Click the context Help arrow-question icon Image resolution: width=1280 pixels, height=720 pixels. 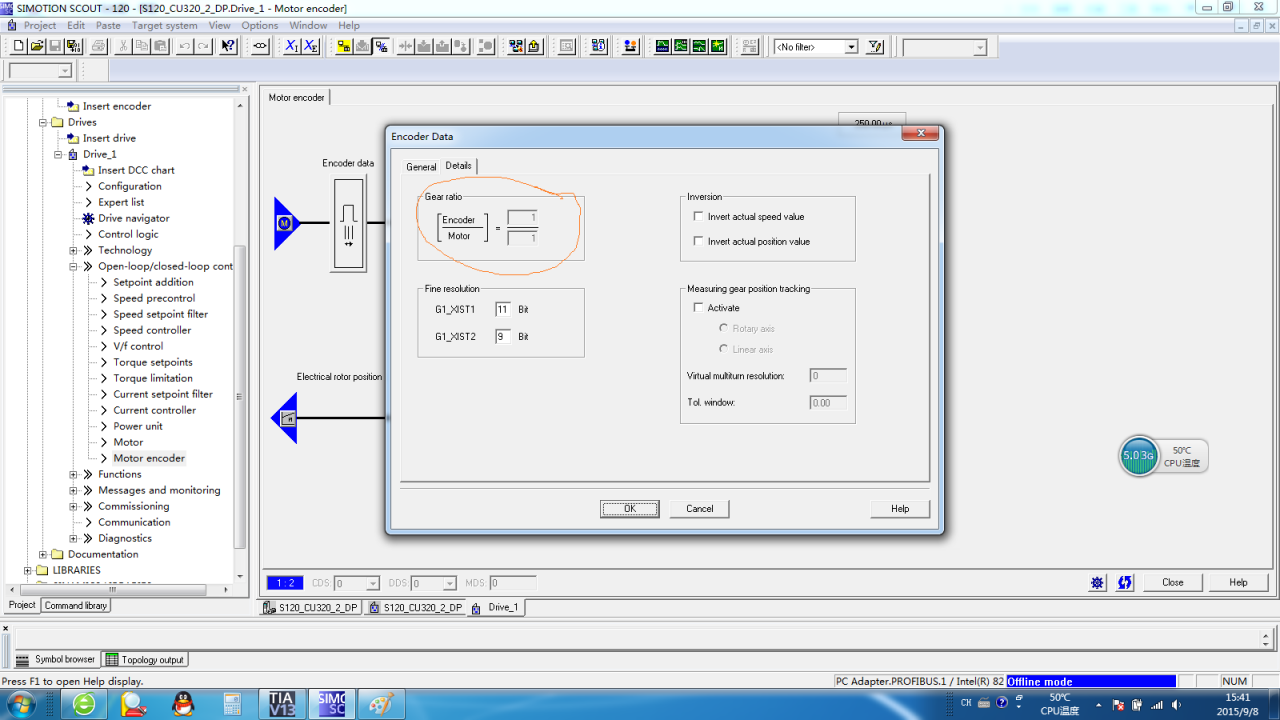pos(228,46)
